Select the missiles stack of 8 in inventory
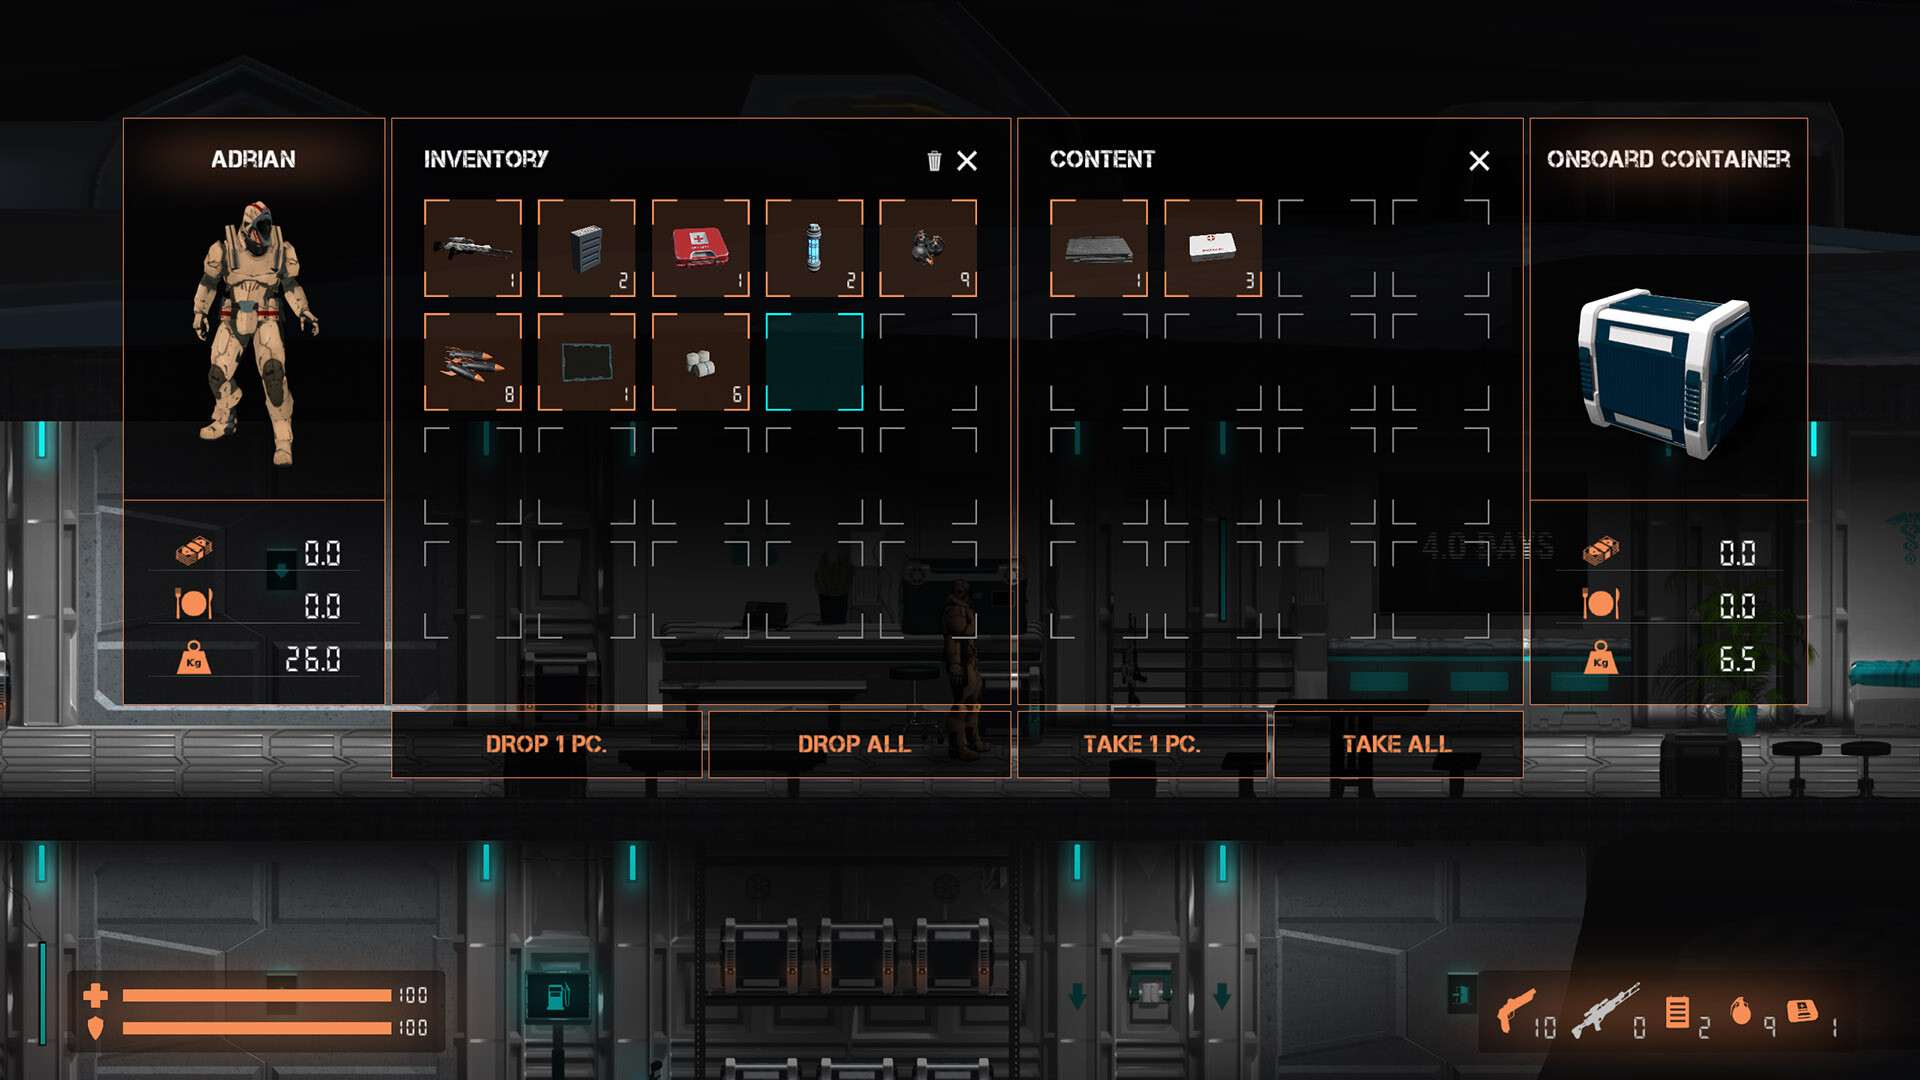This screenshot has width=1920, height=1080. click(x=472, y=362)
